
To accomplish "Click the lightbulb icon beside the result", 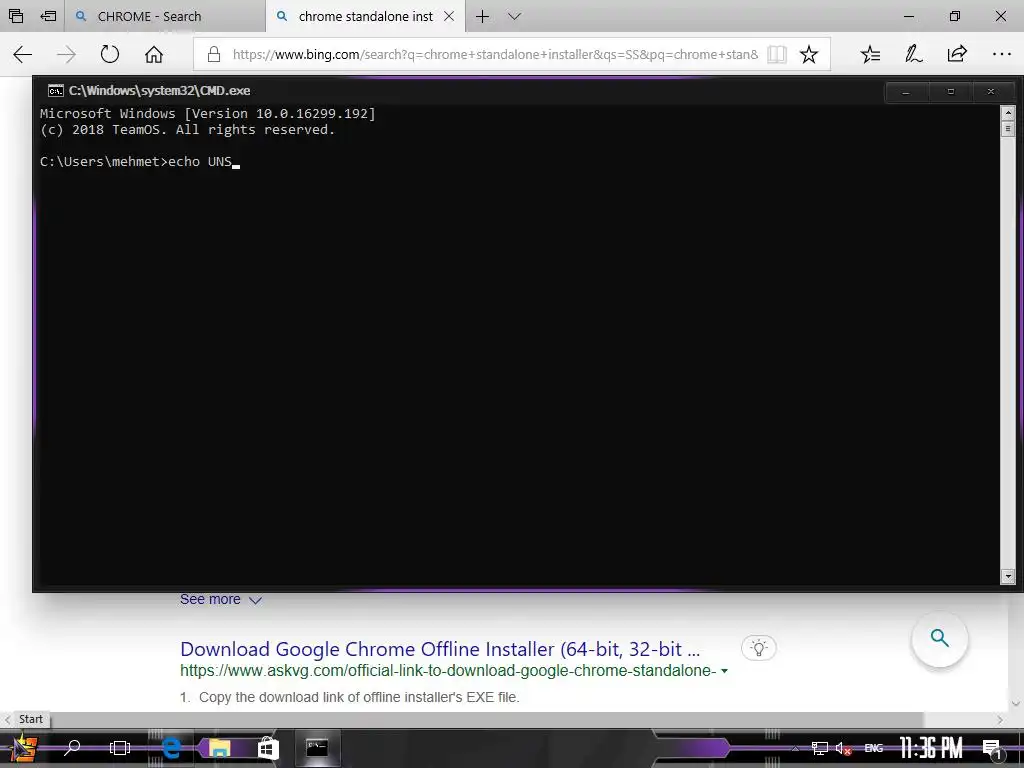I will [x=758, y=648].
